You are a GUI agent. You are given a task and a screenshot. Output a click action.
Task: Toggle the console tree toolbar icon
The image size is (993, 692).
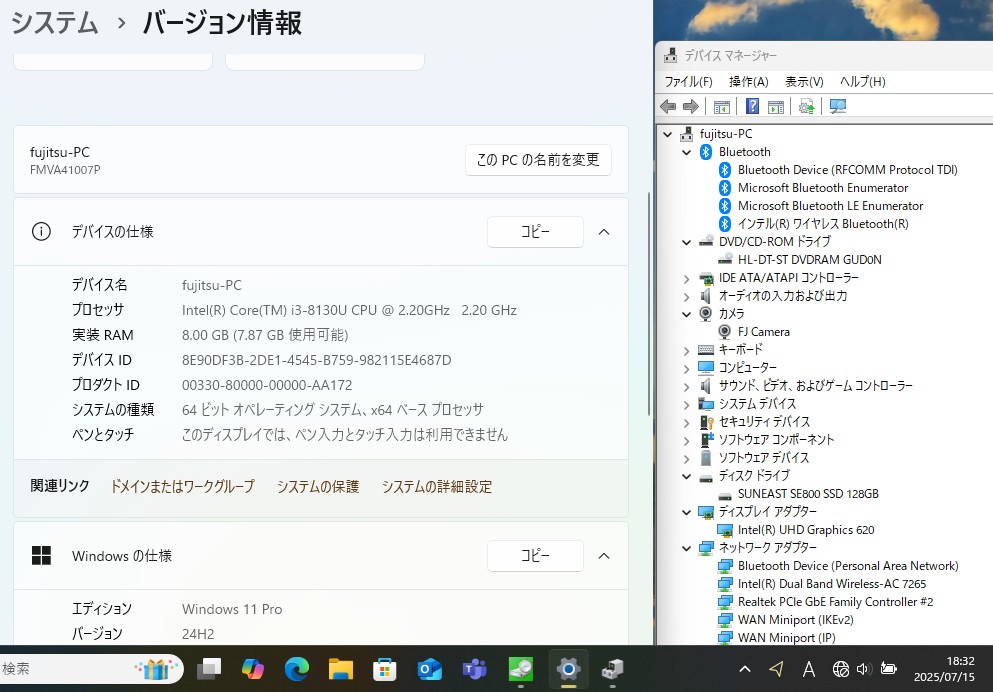point(721,106)
